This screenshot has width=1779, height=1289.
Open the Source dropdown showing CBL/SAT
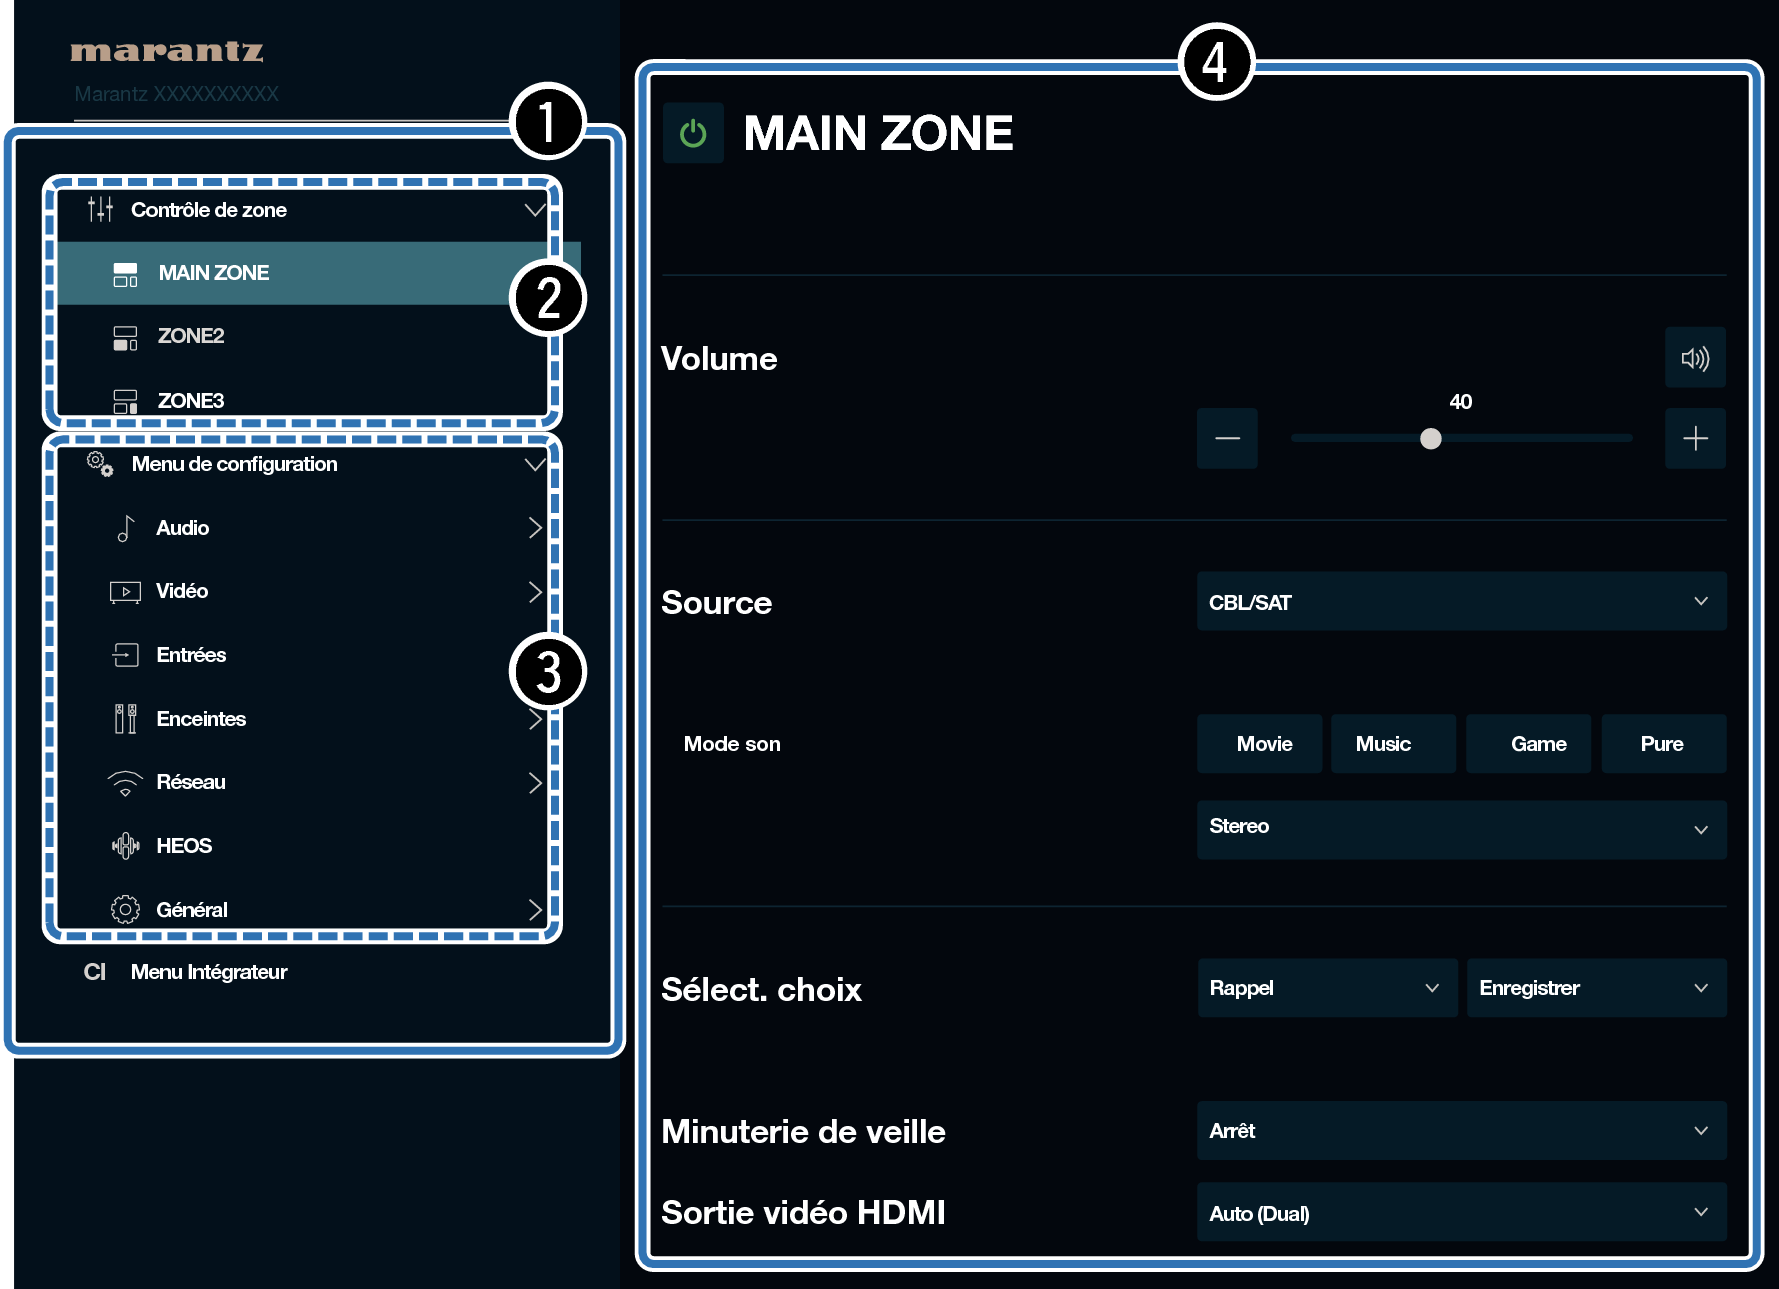(1460, 602)
